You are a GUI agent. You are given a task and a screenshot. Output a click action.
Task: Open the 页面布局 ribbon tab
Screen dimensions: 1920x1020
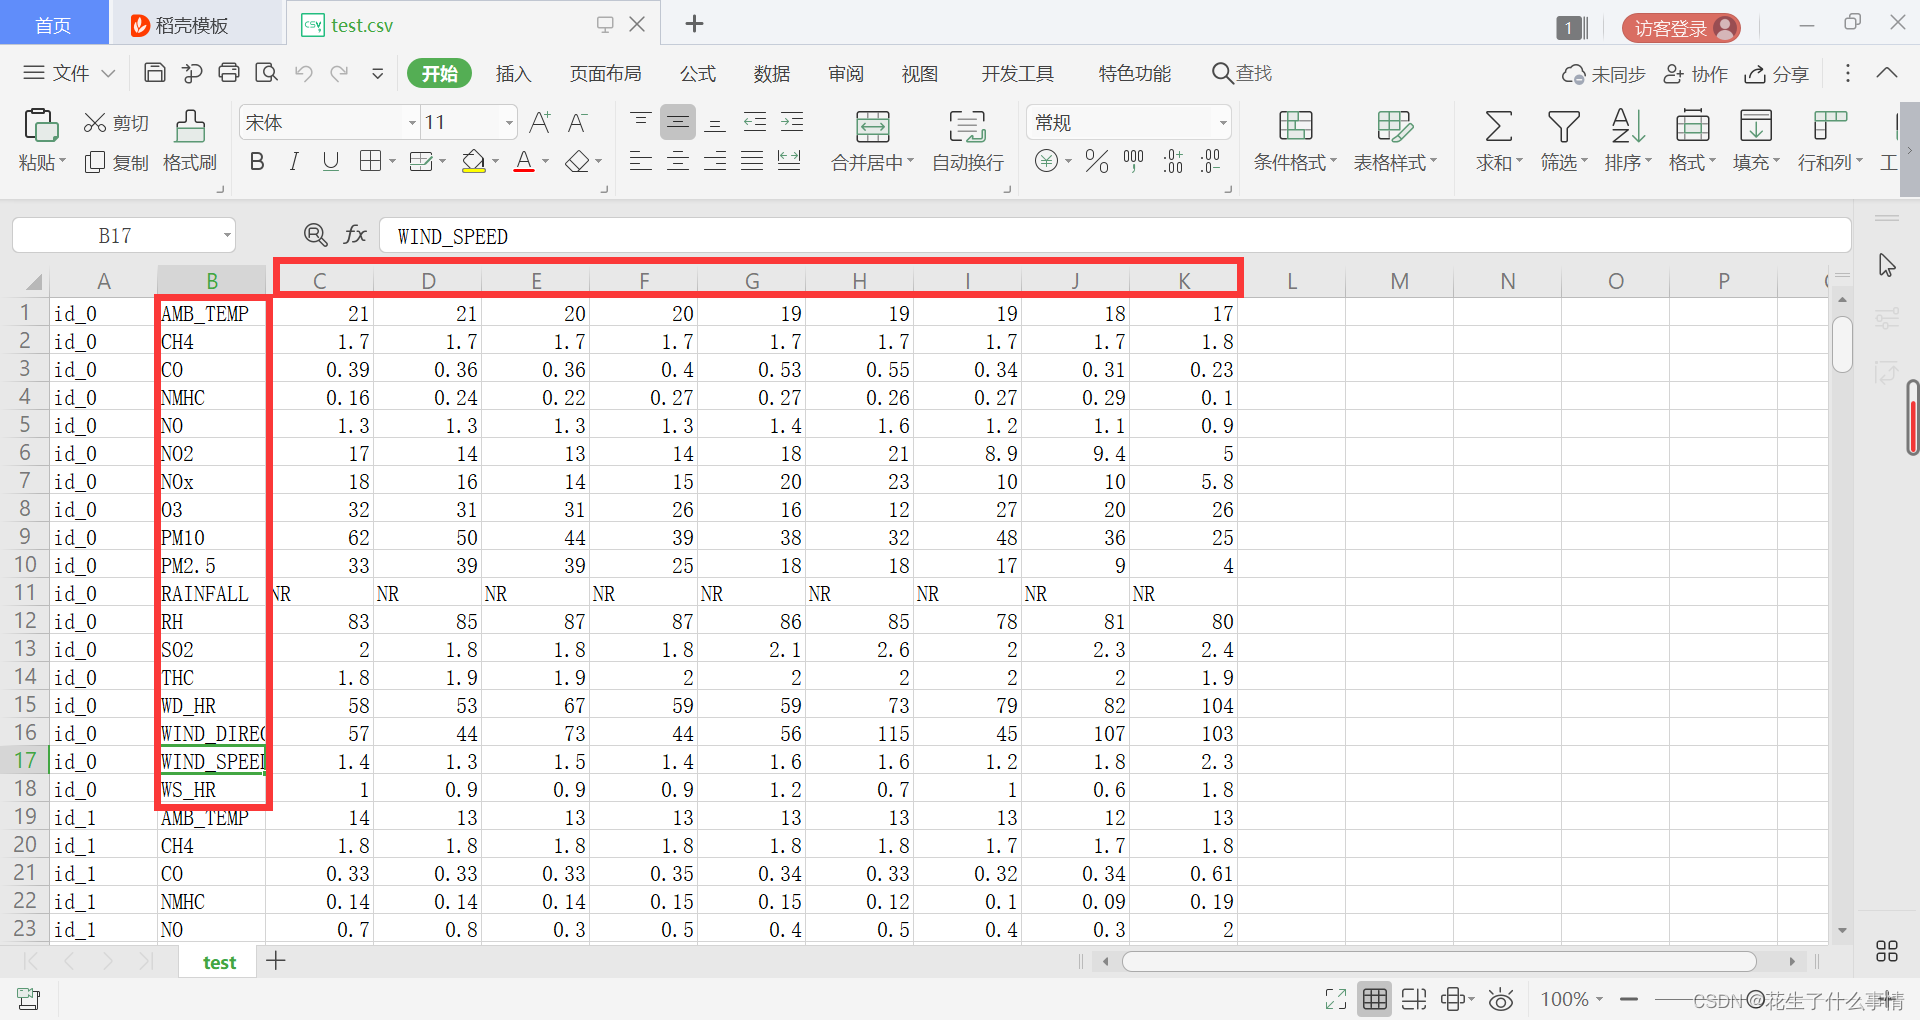pyautogui.click(x=605, y=73)
